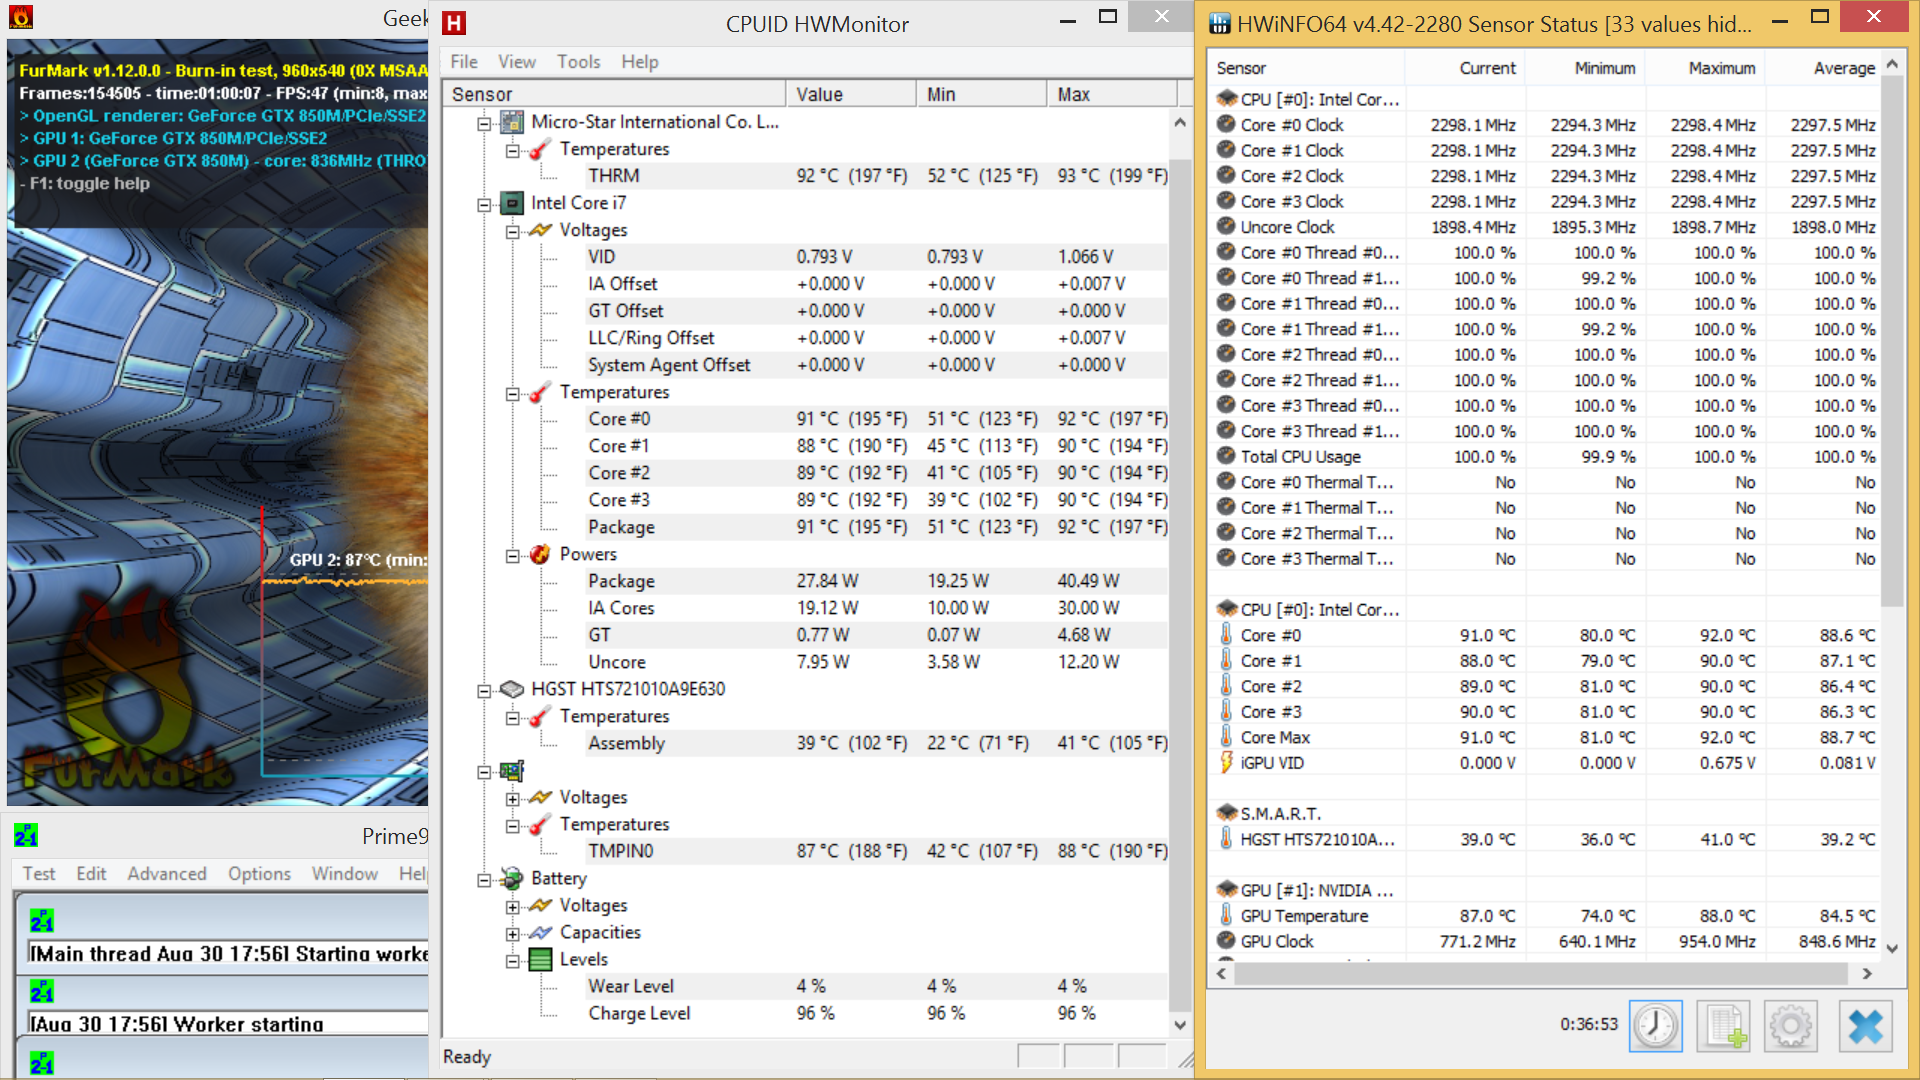Click the Prime95 Worker starting window icon
1920x1080 pixels.
(42, 992)
